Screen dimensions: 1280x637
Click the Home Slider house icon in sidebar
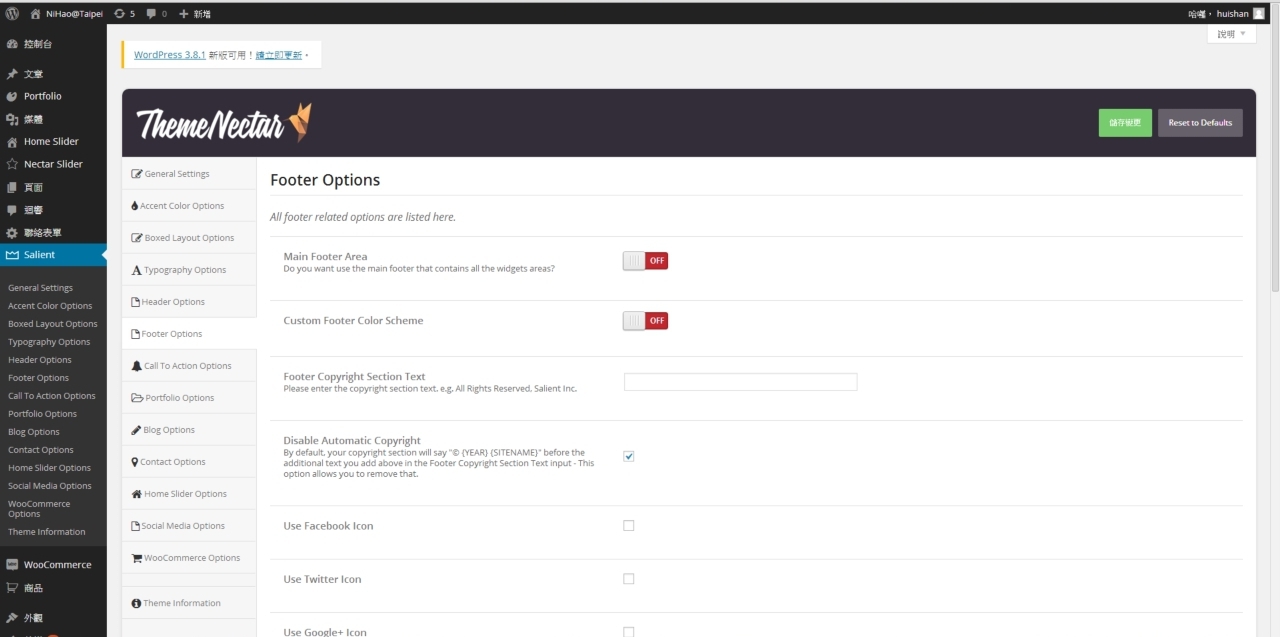pos(12,142)
